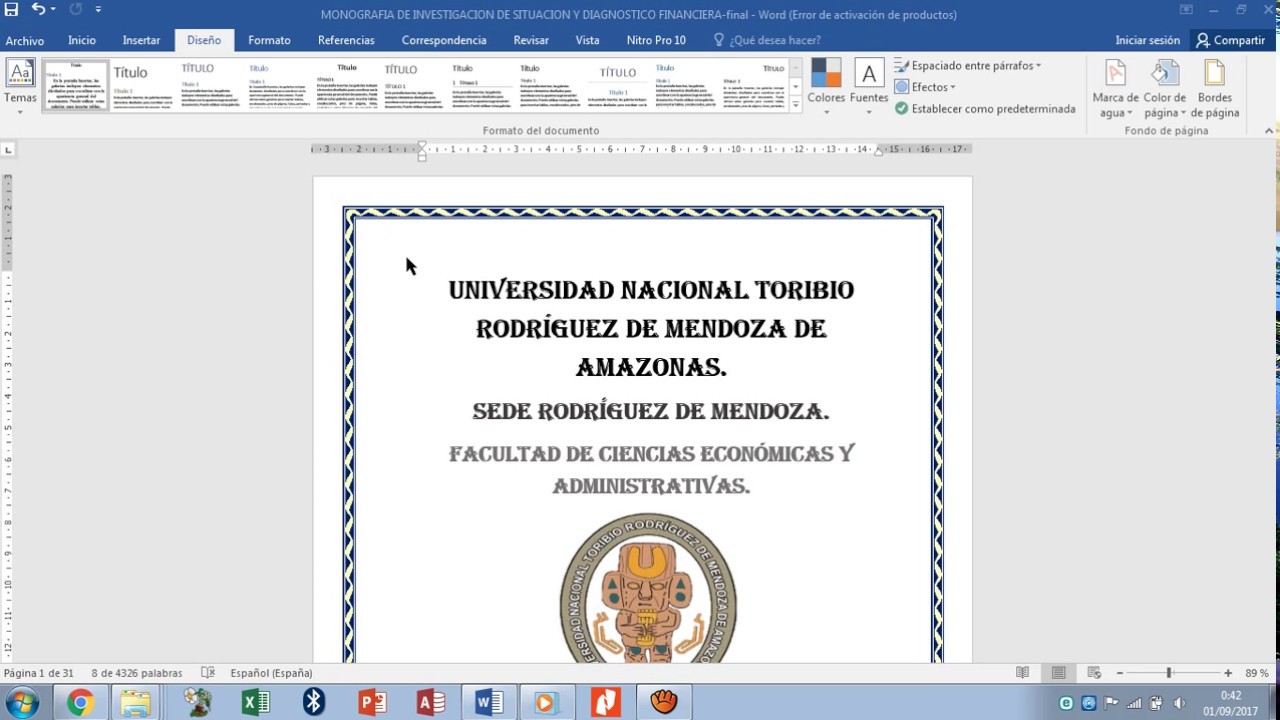This screenshot has height=720, width=1280.
Task: Click Iniciar sesión
Action: (1148, 40)
